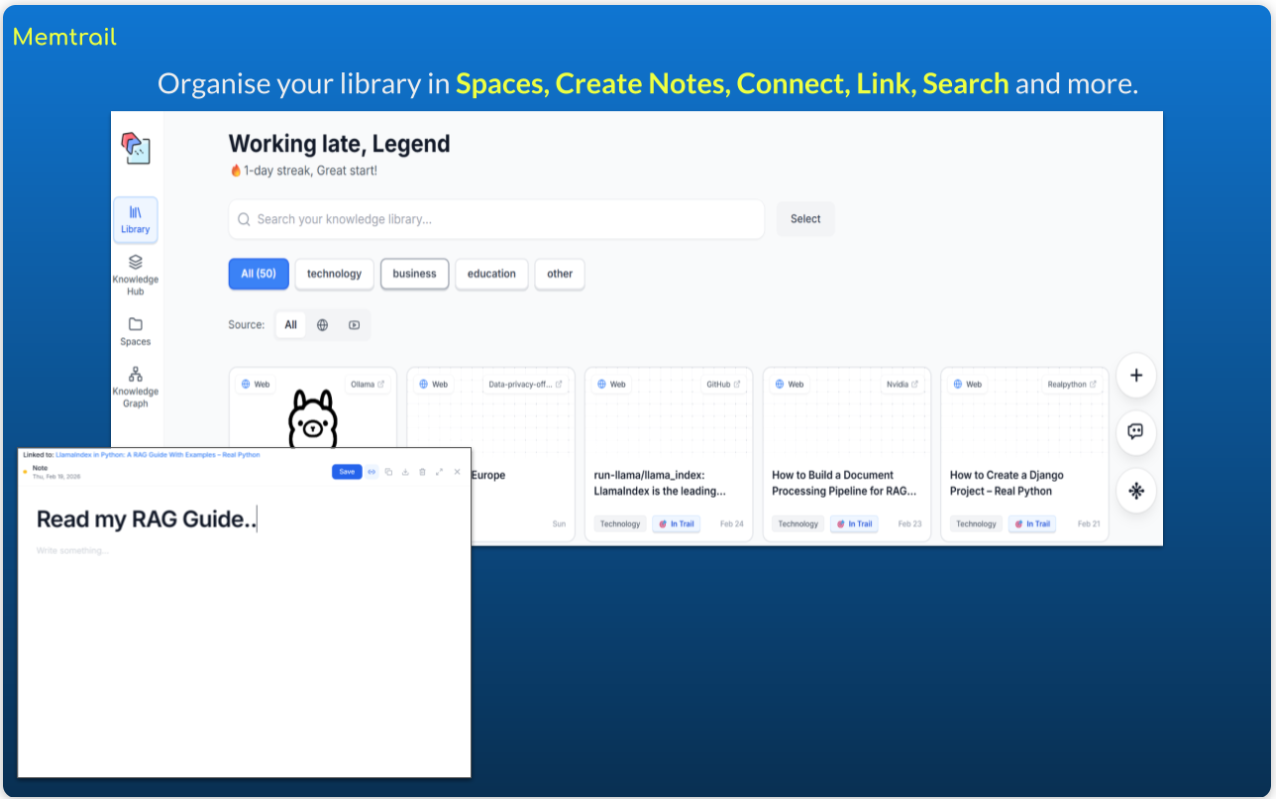Open the Ollama external link badge
The width and height of the screenshot is (1276, 799).
367,384
